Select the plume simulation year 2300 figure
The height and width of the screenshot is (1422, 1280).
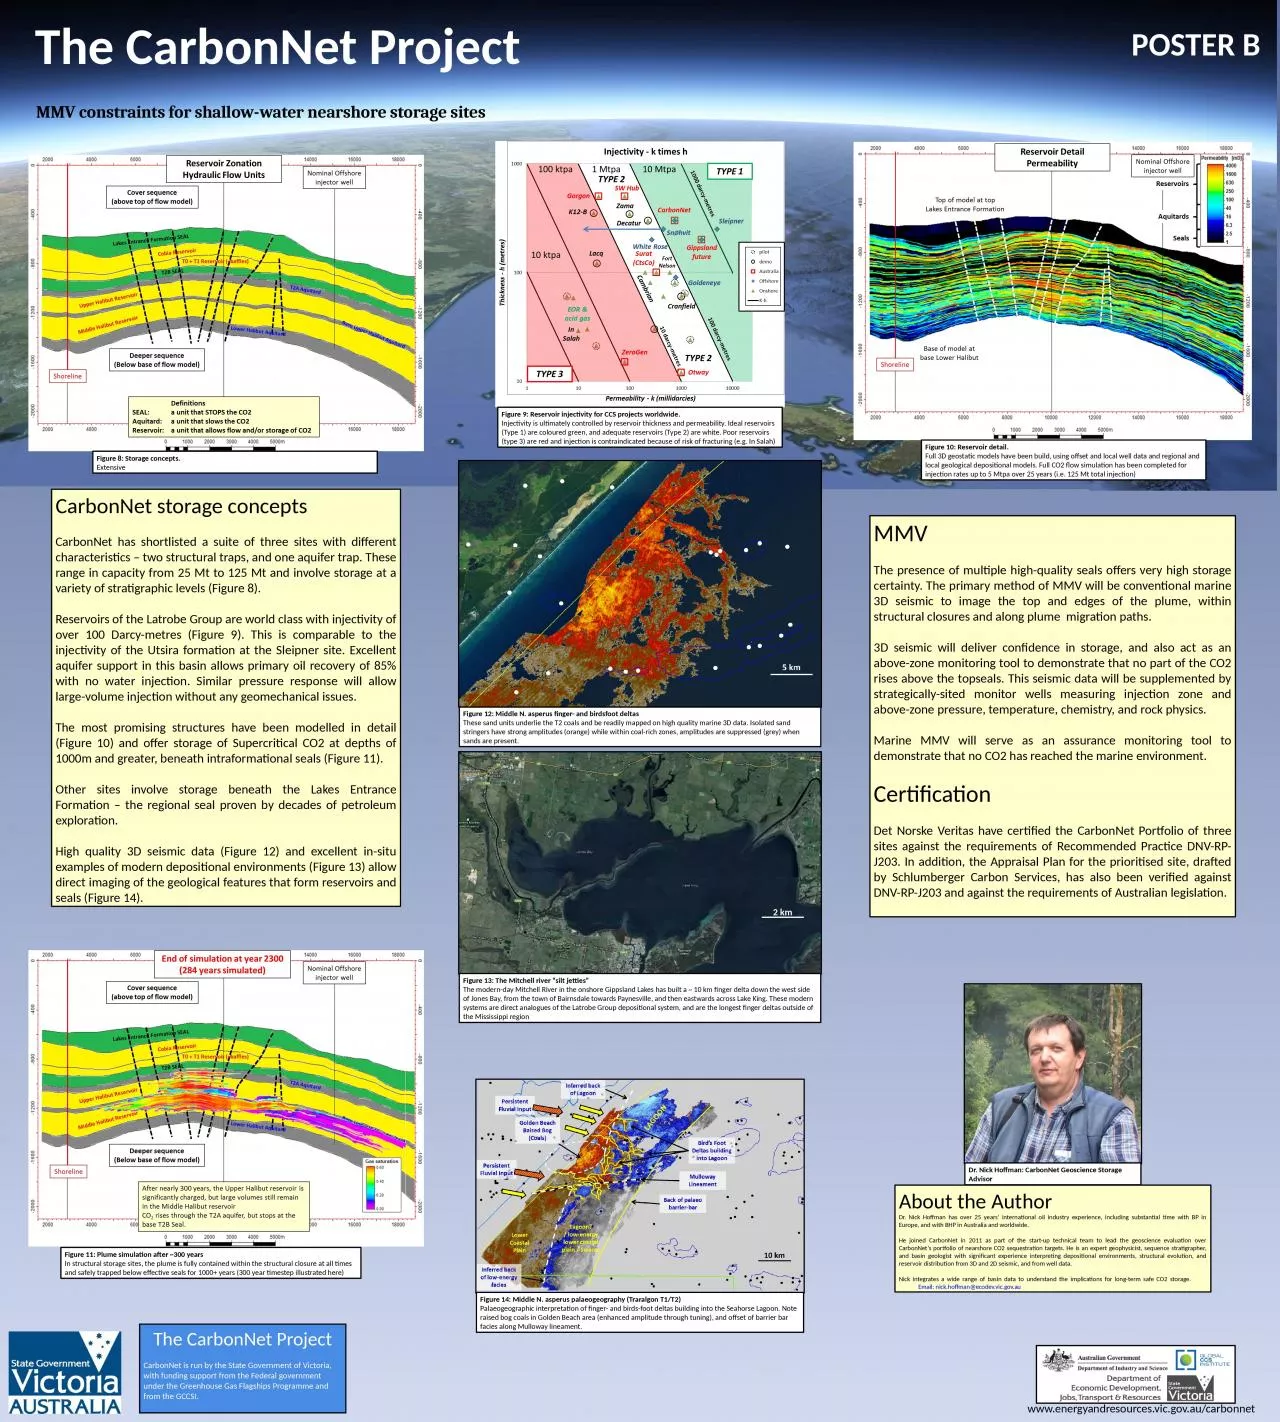tap(225, 1097)
